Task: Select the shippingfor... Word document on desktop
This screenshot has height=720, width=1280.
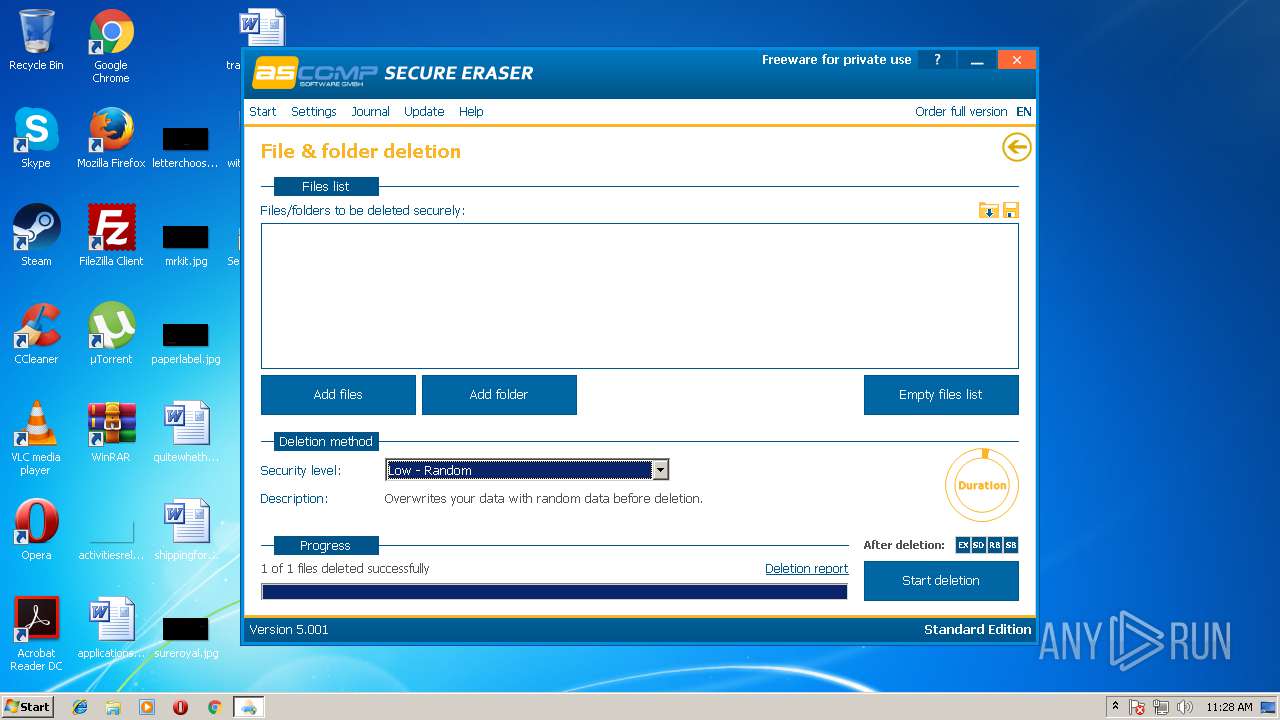Action: [x=186, y=530]
